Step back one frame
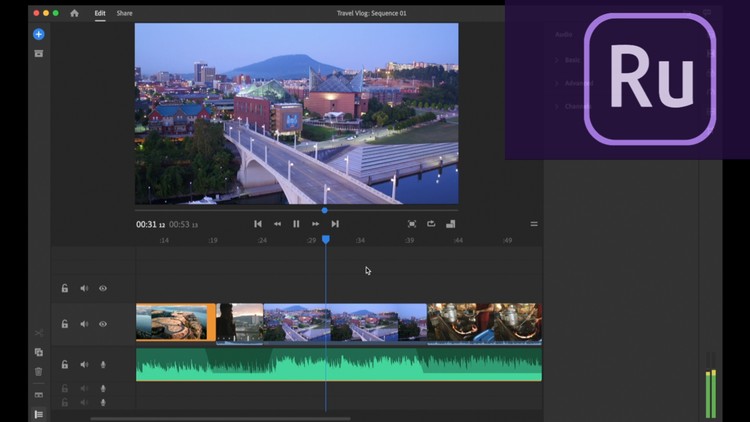750x422 pixels. [277, 224]
